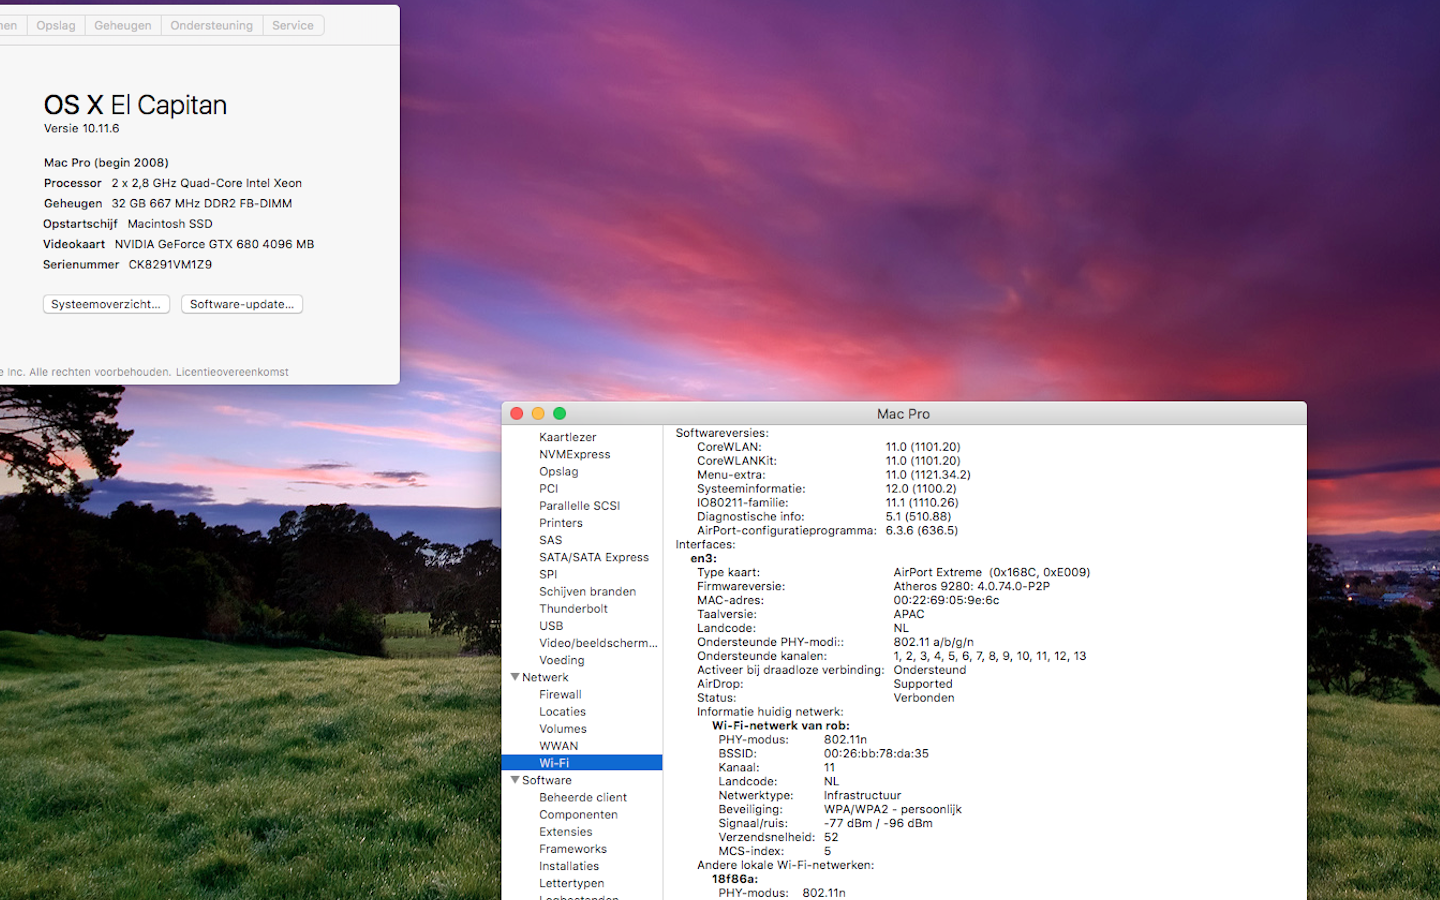Open the Service tab
The height and width of the screenshot is (900, 1440).
pyautogui.click(x=293, y=25)
